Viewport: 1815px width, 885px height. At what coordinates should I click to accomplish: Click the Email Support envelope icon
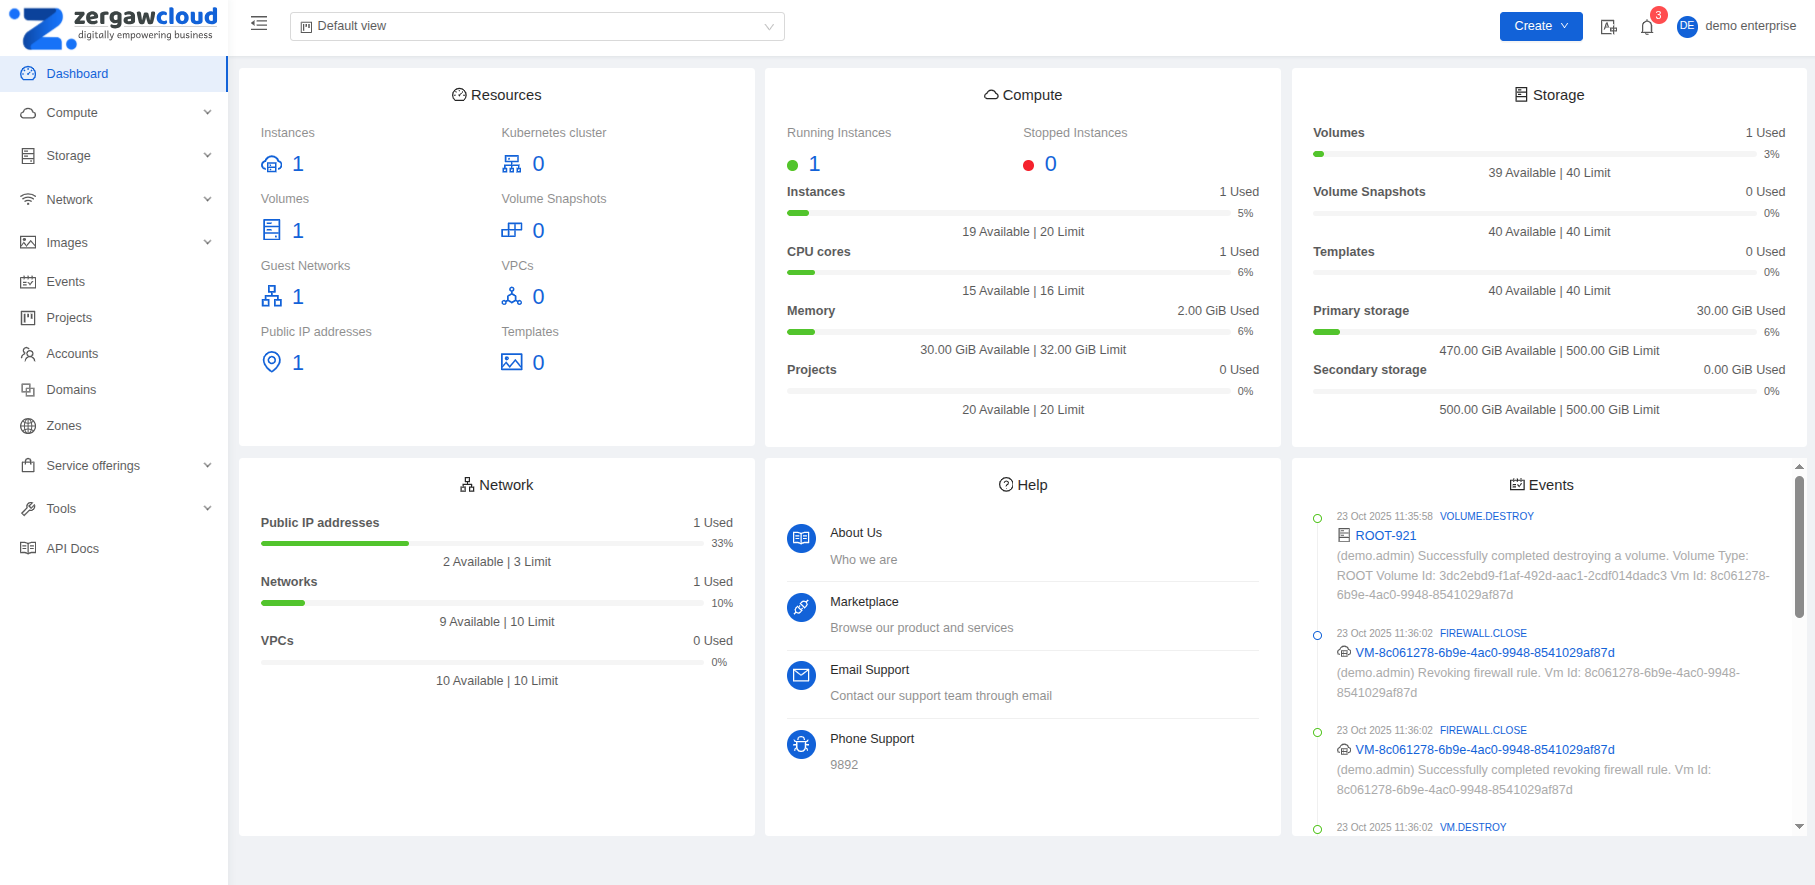(801, 675)
